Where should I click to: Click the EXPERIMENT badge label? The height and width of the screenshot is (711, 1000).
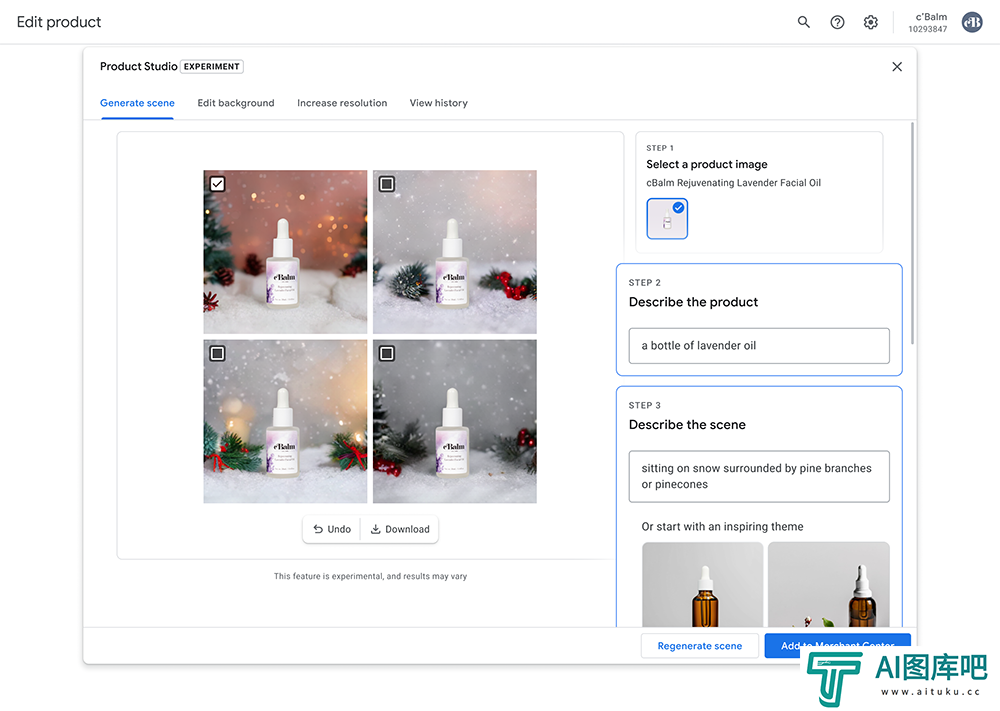pos(212,66)
